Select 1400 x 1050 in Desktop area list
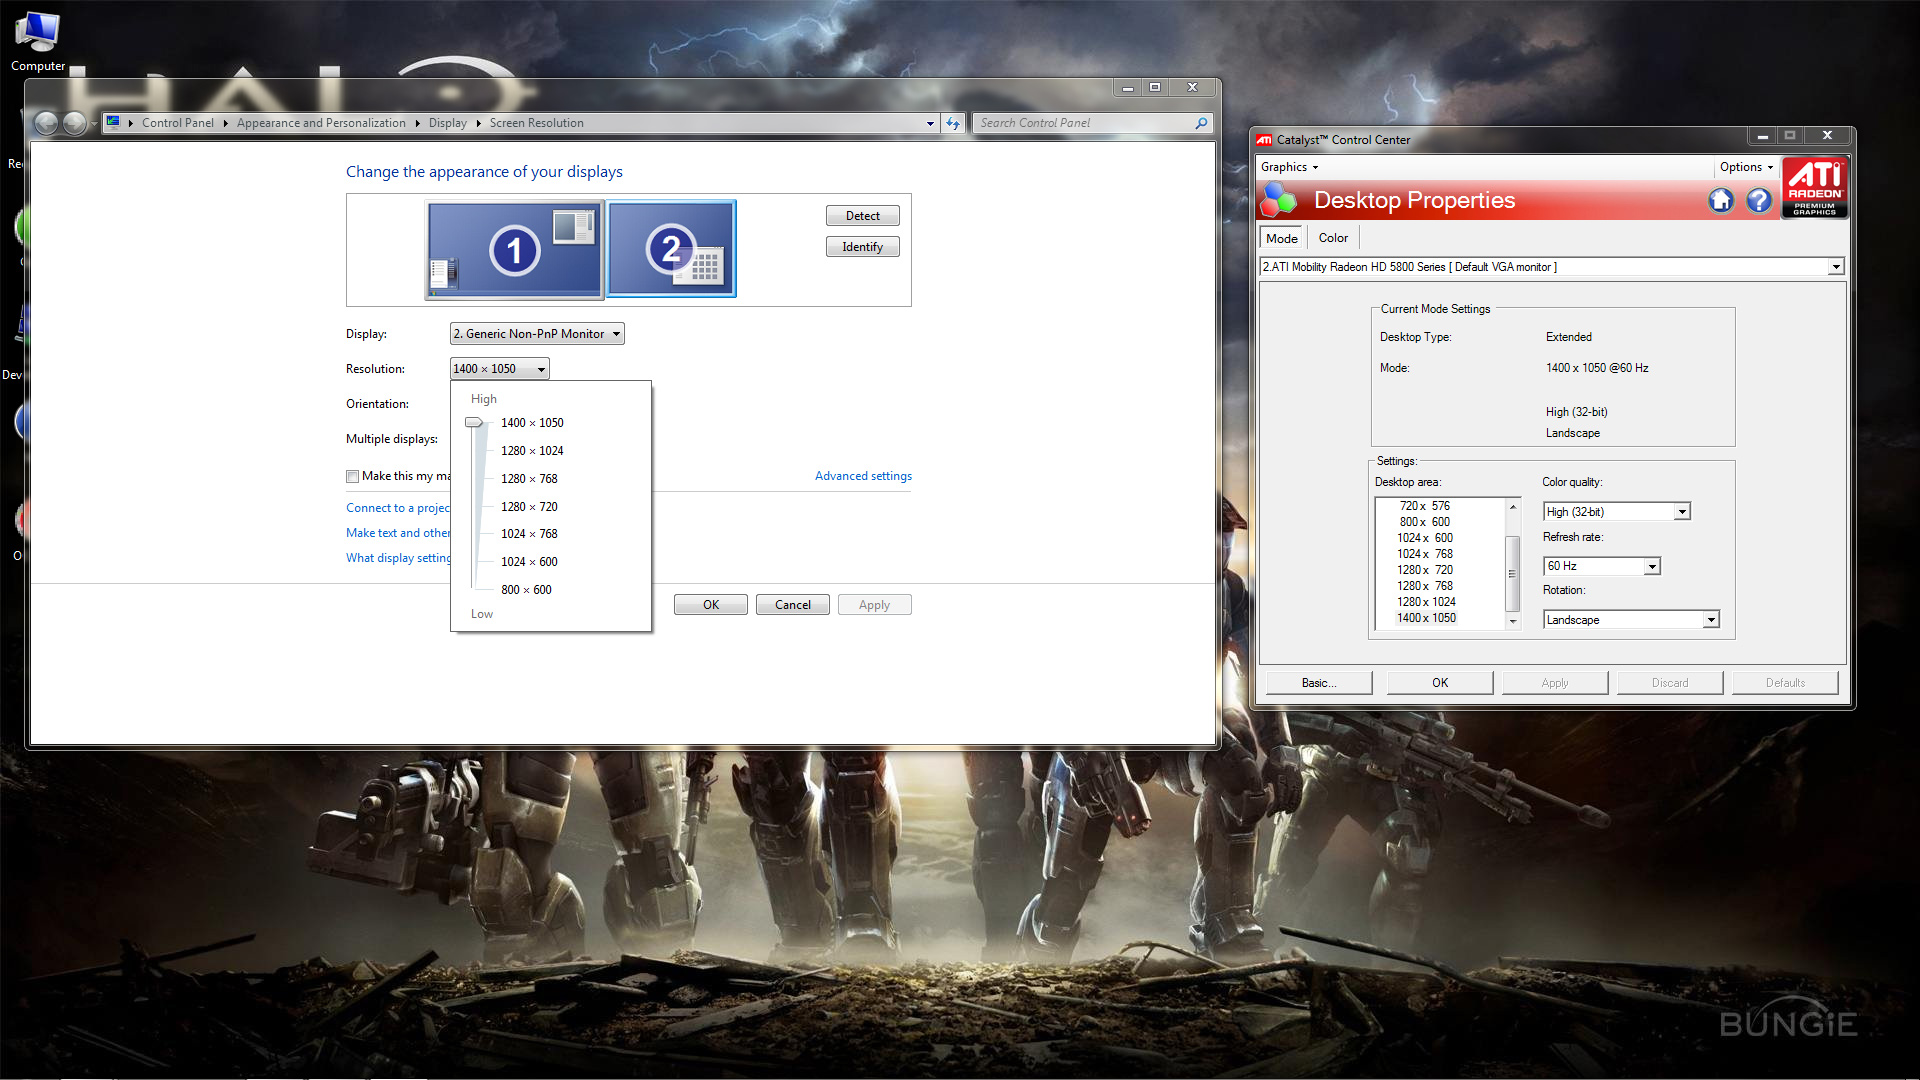The height and width of the screenshot is (1080, 1920). pyautogui.click(x=1426, y=618)
